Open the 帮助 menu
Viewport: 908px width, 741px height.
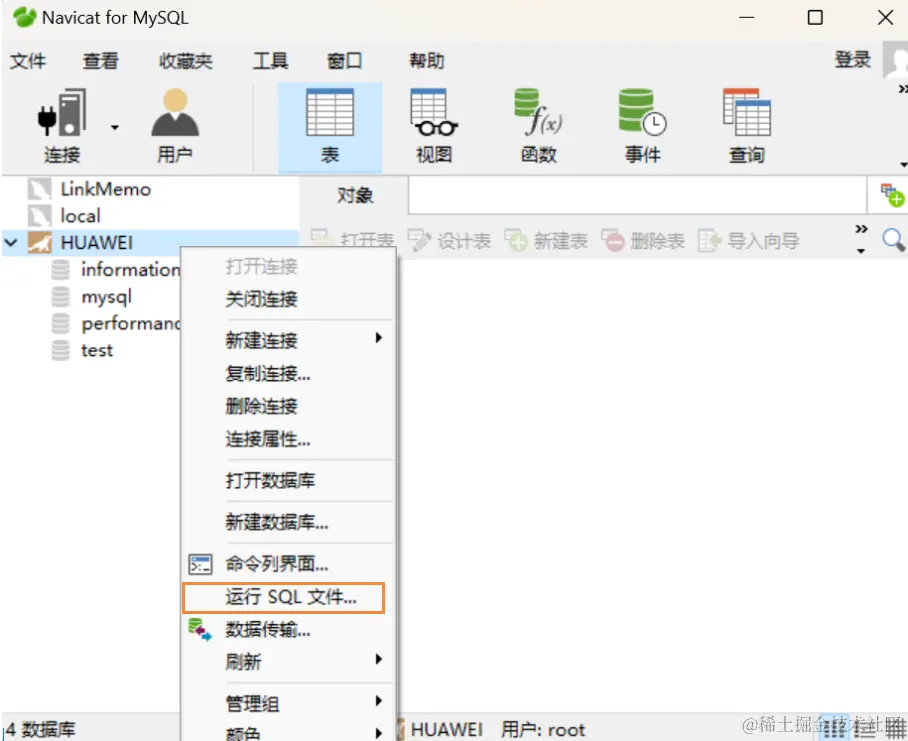427,60
